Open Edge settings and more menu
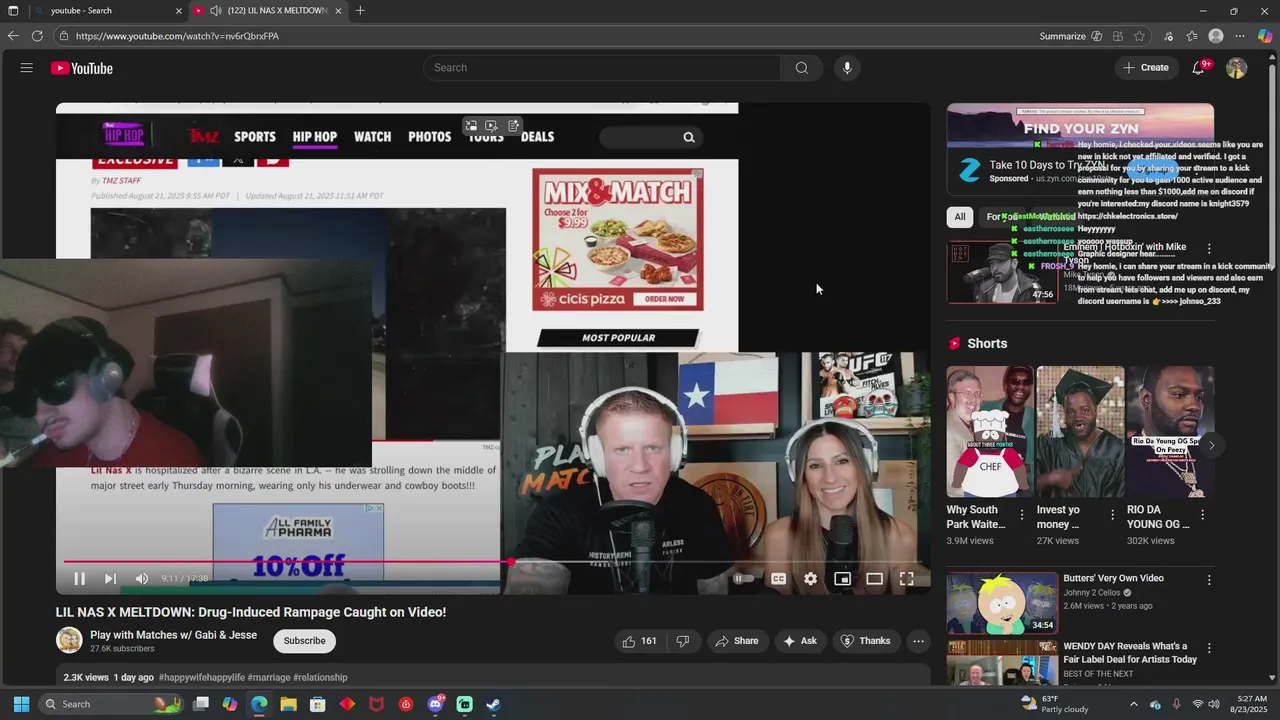 (x=1241, y=36)
